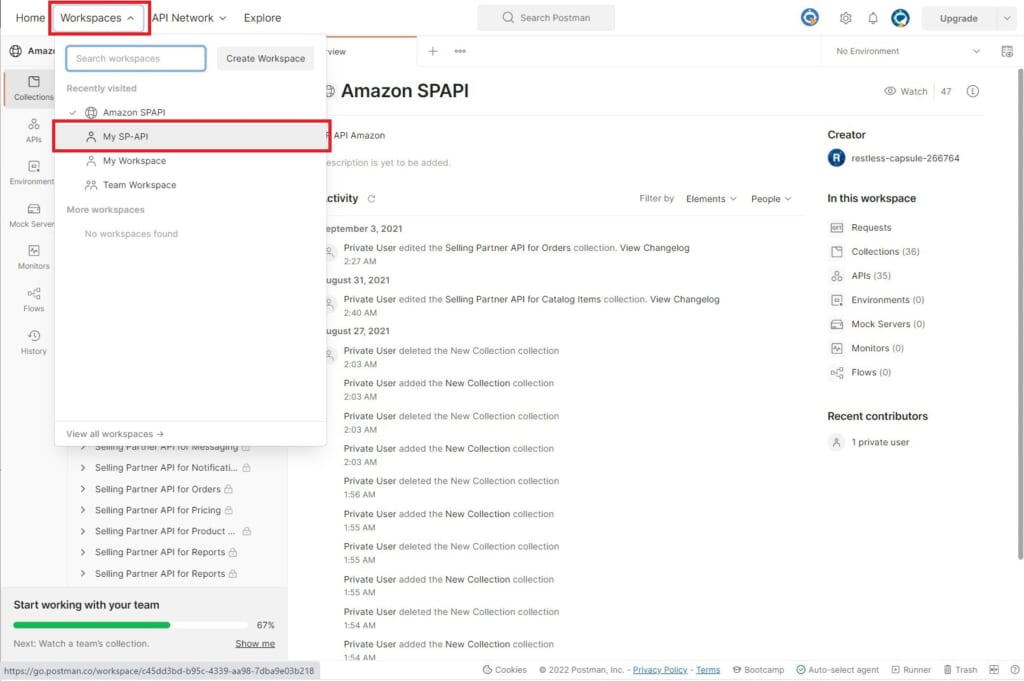
Task: Click the help icon in status bar
Action: 1014,670
